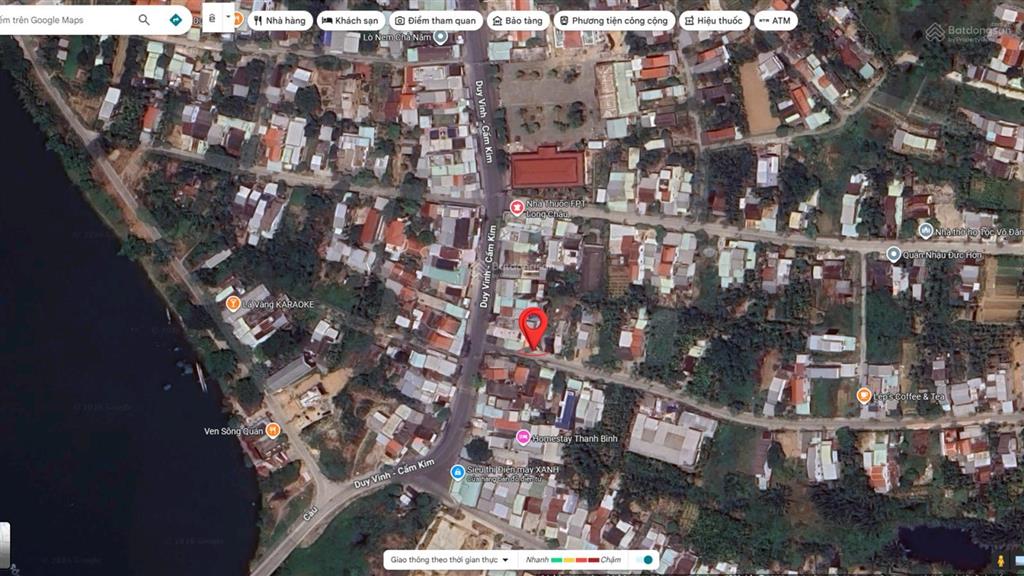
Task: Expand the Giao thông theo thời gian thực dropdown
Action: click(x=505, y=560)
